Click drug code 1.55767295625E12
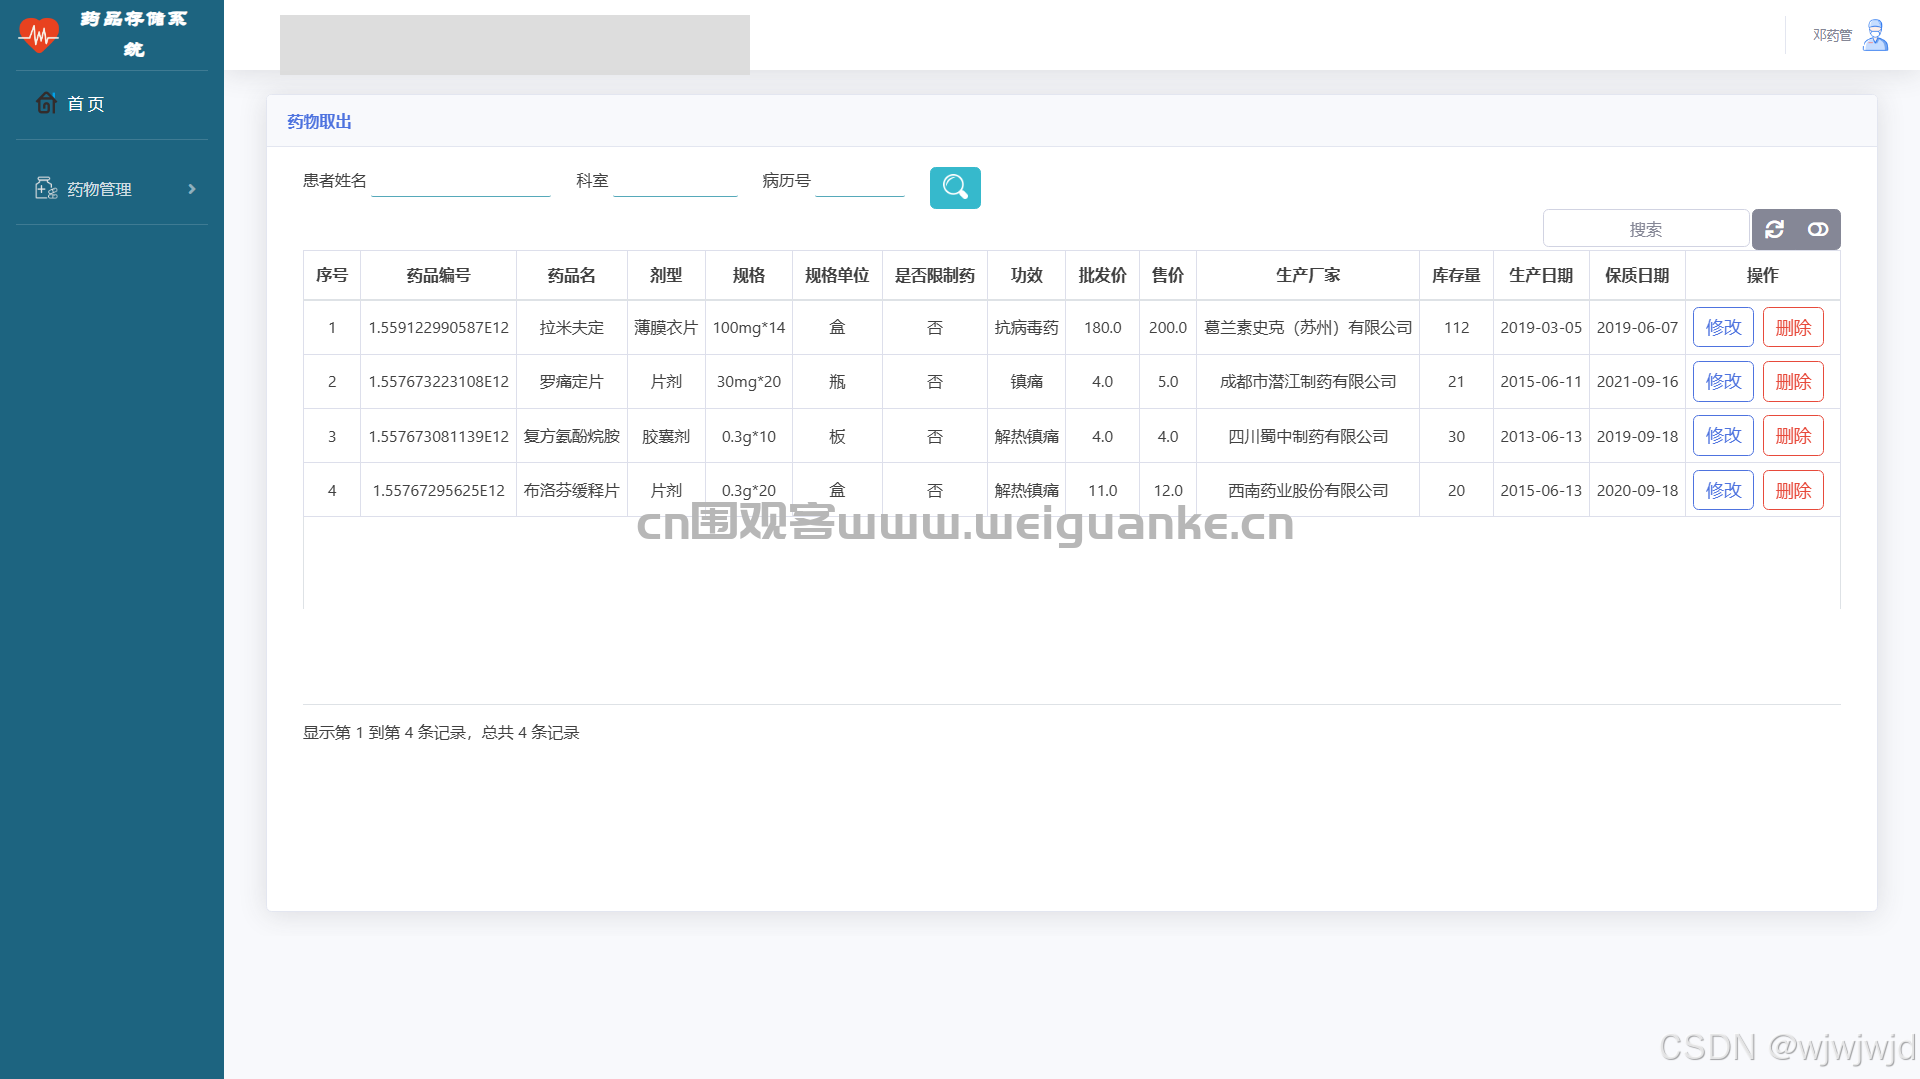Viewport: 1920px width, 1079px height. point(438,491)
